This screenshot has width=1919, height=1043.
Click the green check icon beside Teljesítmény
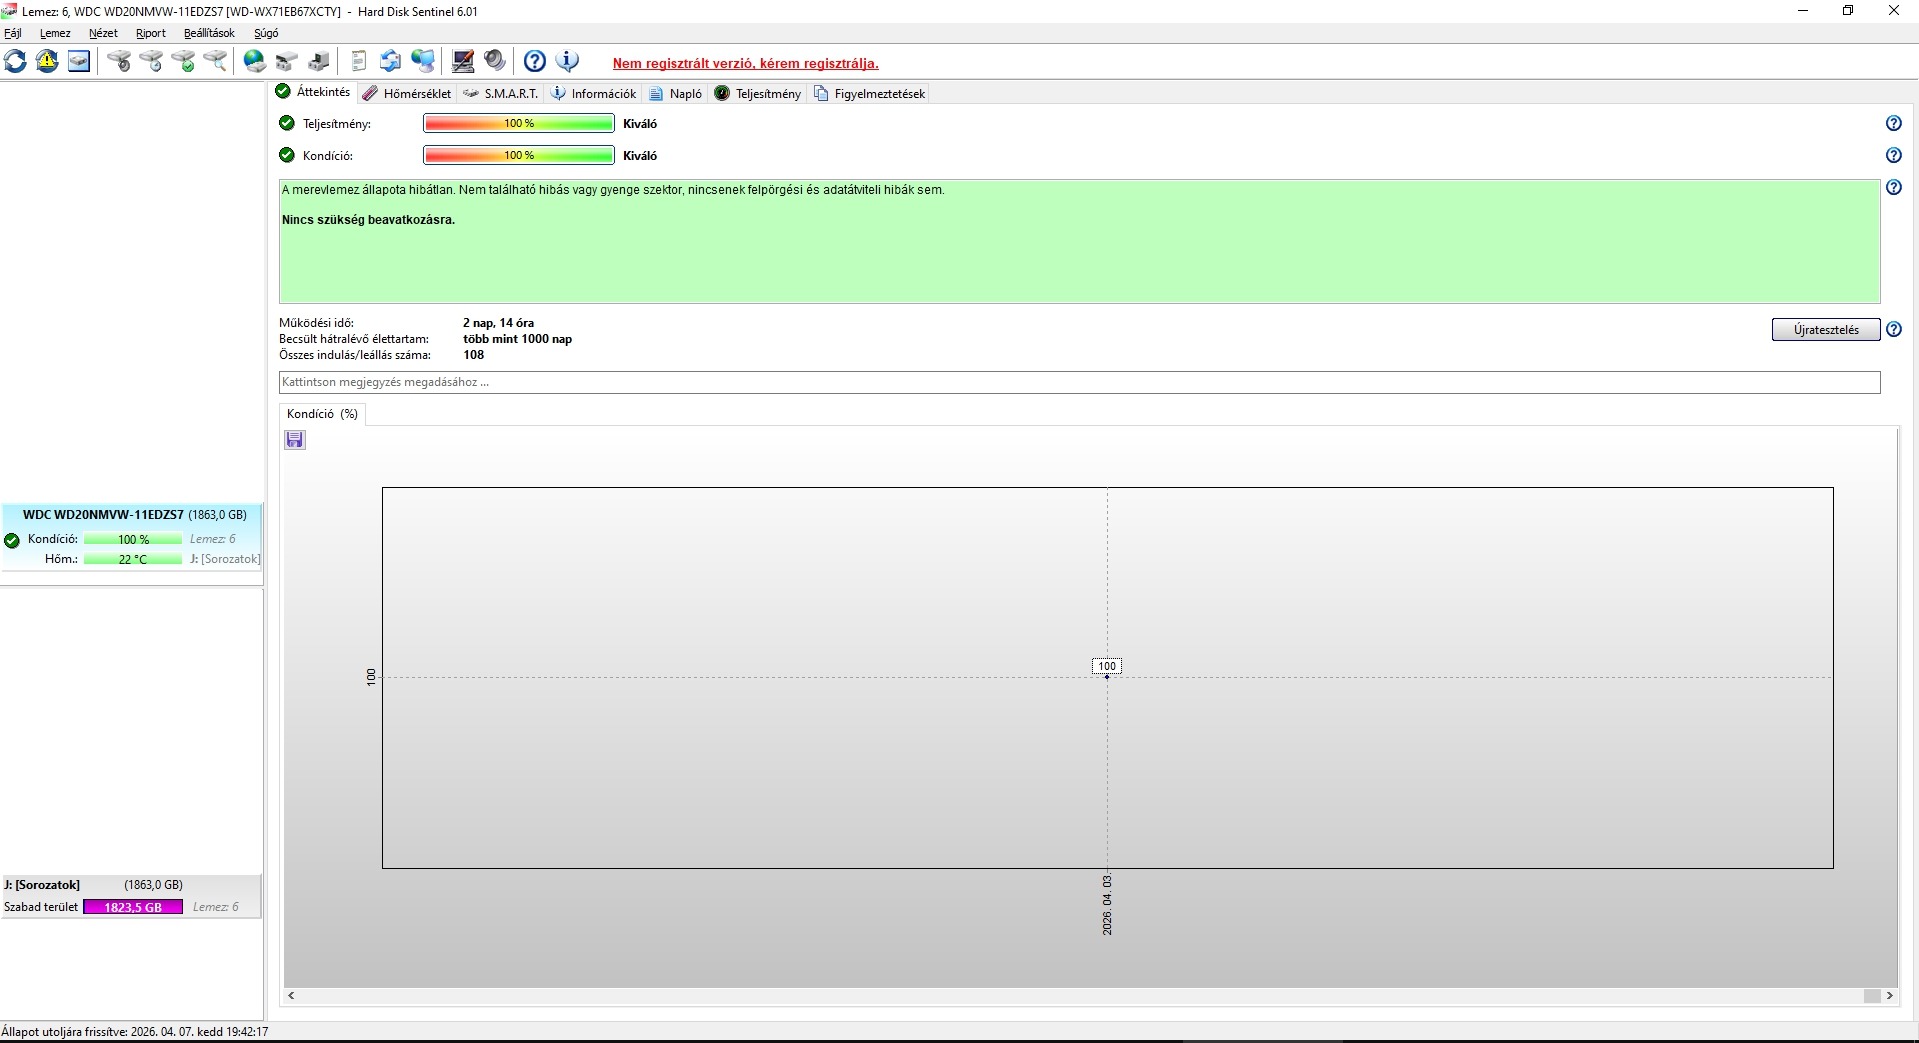[287, 123]
